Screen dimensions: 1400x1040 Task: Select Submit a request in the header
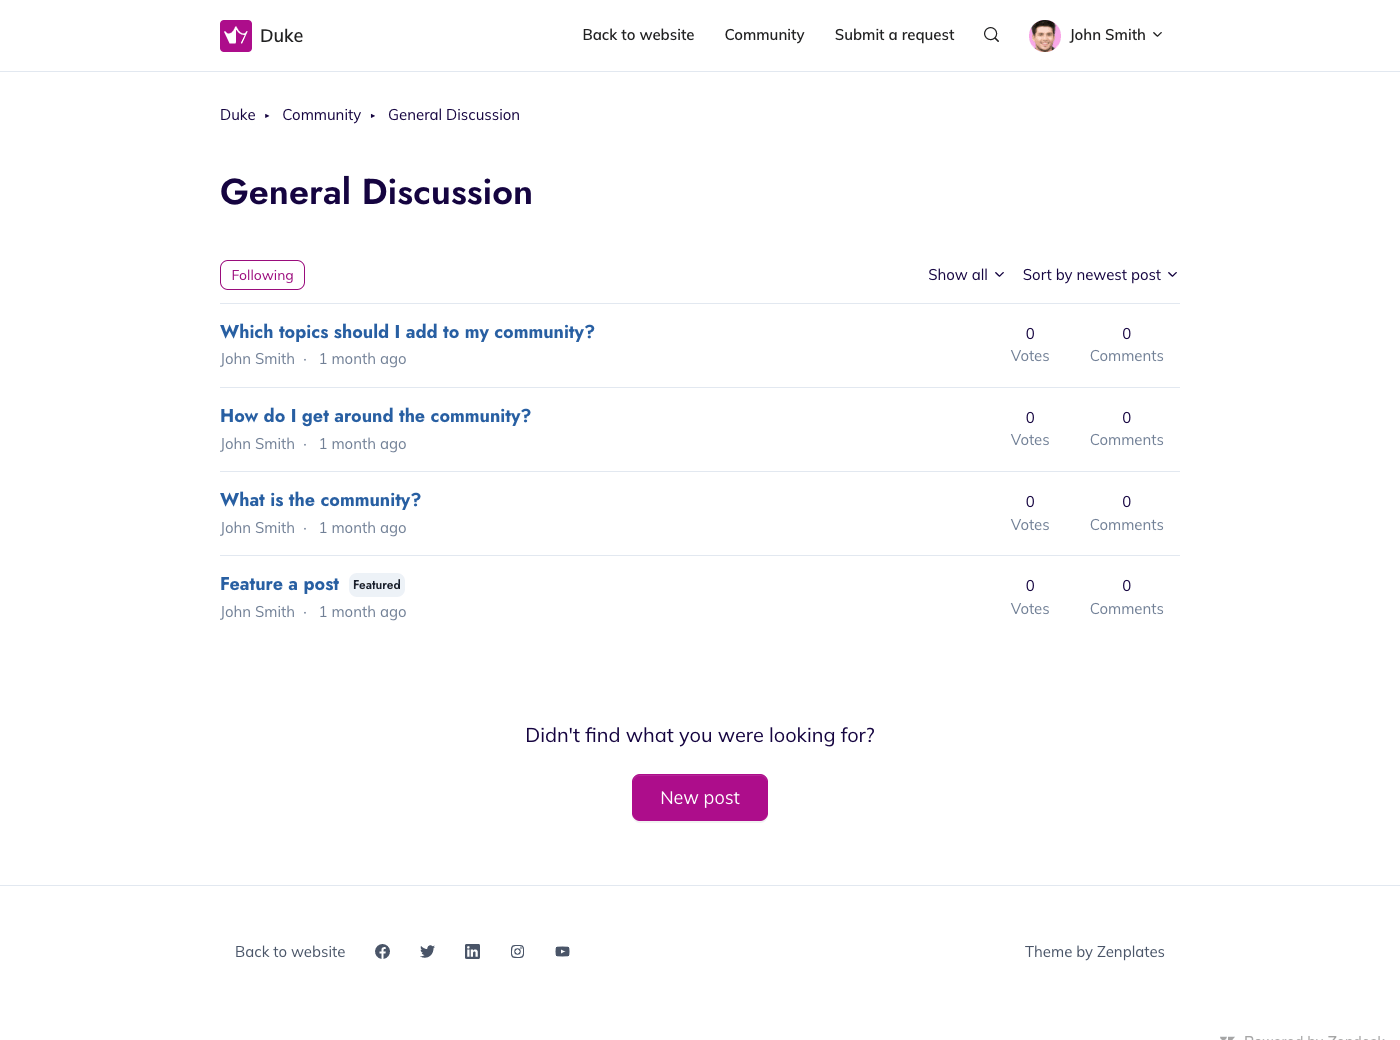pos(894,35)
